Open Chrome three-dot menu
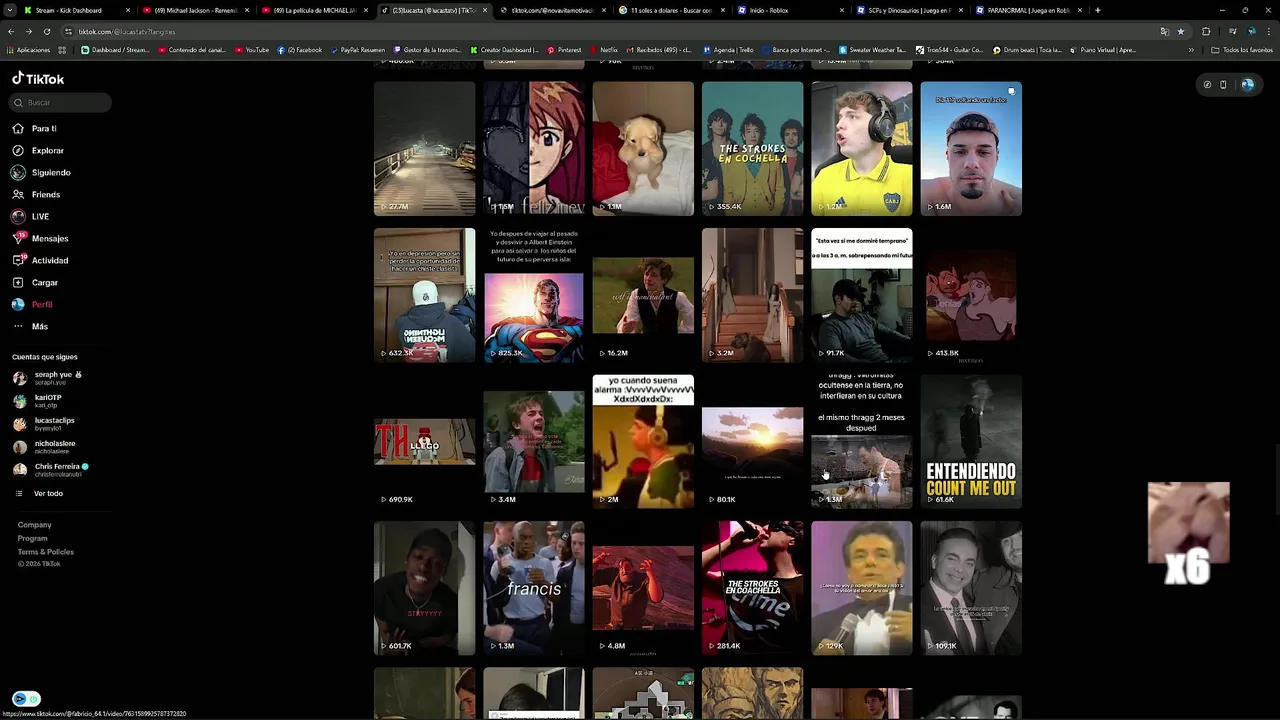Screen dimensions: 1280x720 click(1269, 31)
